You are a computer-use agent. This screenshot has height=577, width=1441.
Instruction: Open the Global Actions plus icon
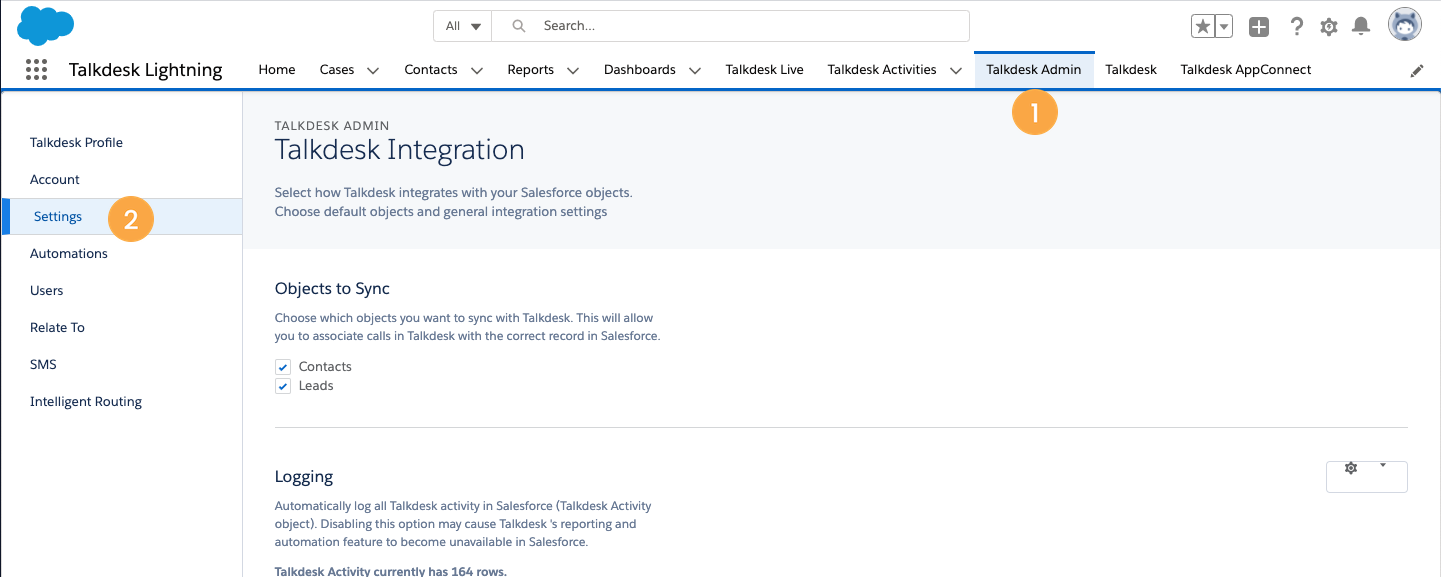point(1259,27)
